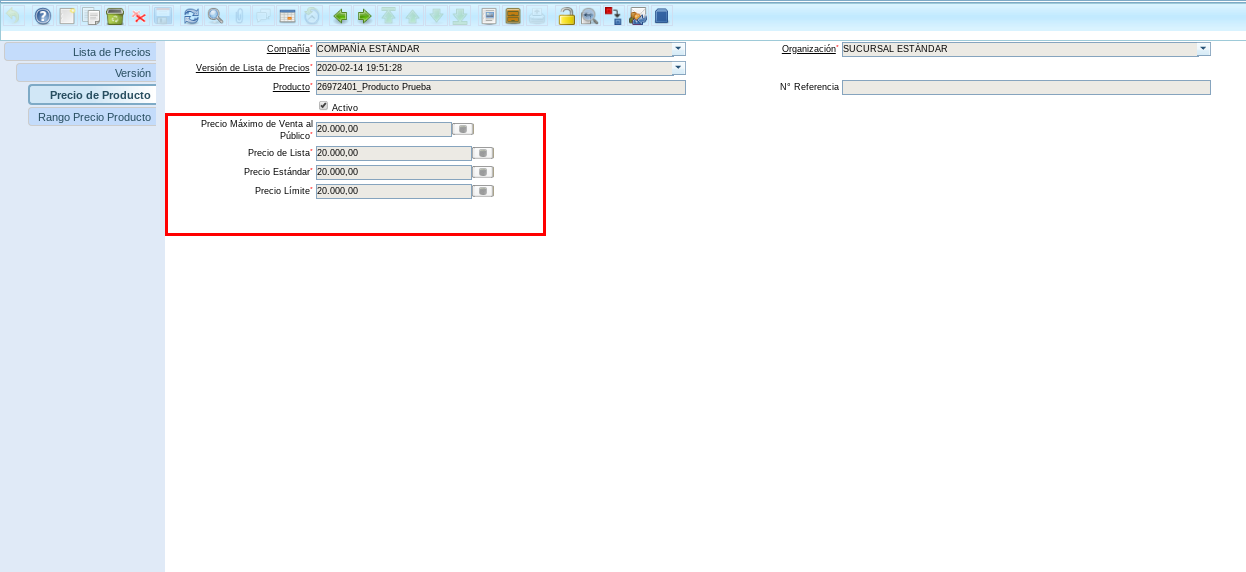Toggle grid view with the table icon

[x=287, y=16]
